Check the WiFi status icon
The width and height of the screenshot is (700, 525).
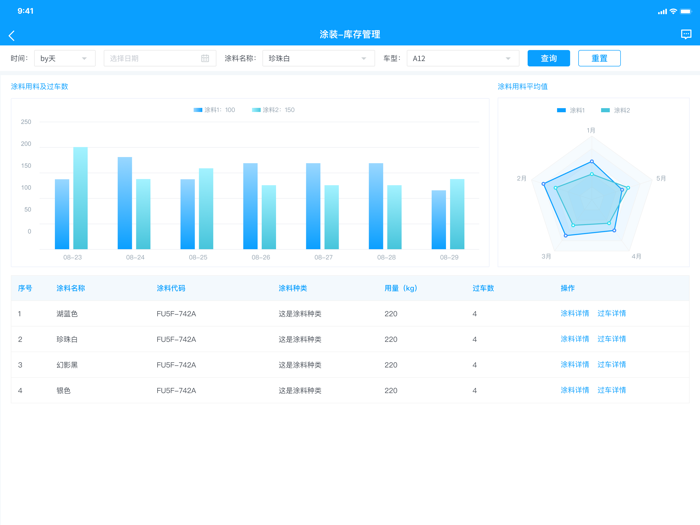[673, 11]
